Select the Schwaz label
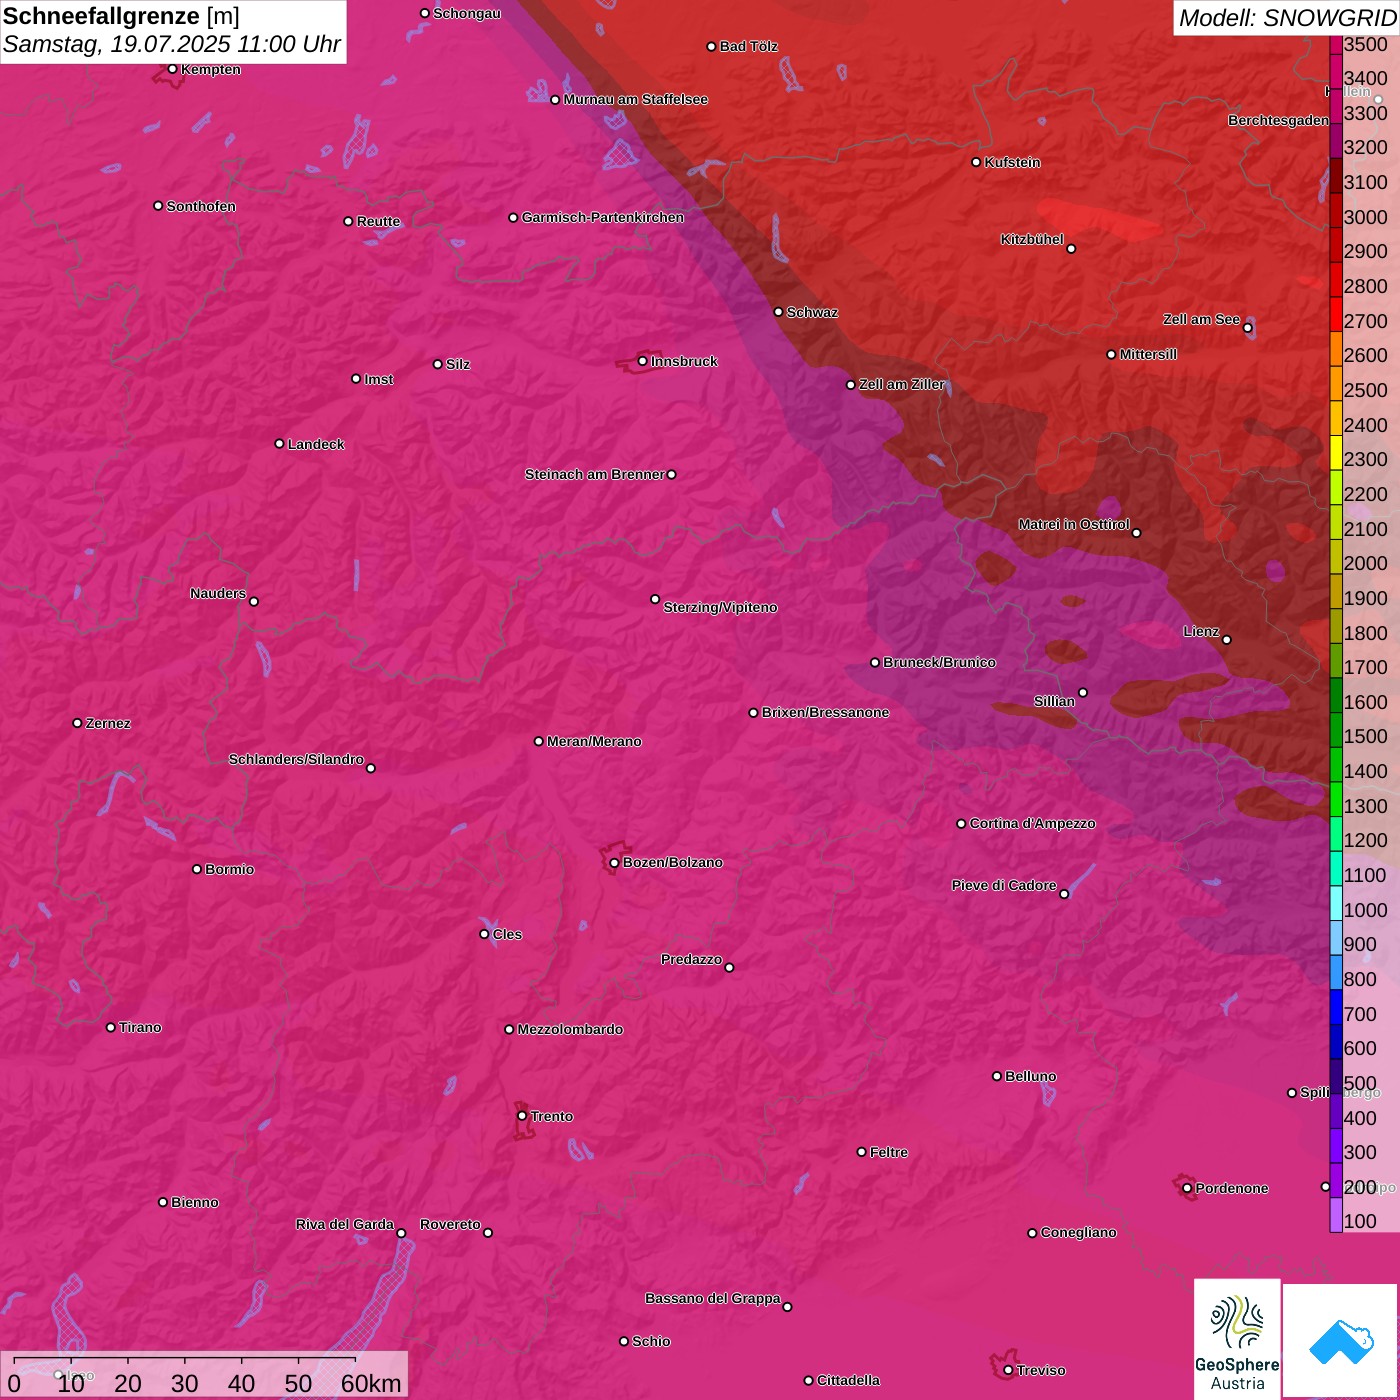This screenshot has width=1400, height=1400. (812, 312)
